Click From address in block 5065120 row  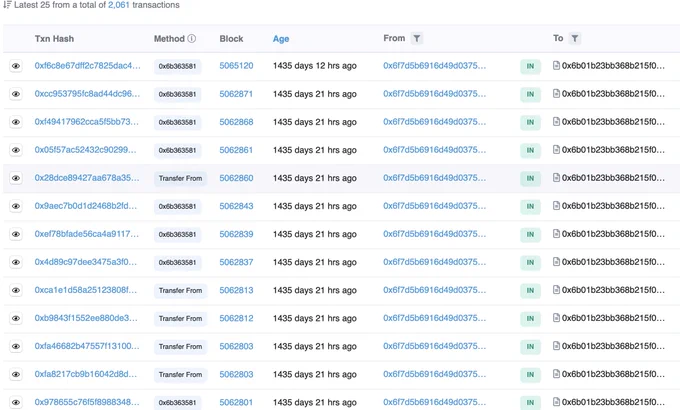tap(435, 66)
